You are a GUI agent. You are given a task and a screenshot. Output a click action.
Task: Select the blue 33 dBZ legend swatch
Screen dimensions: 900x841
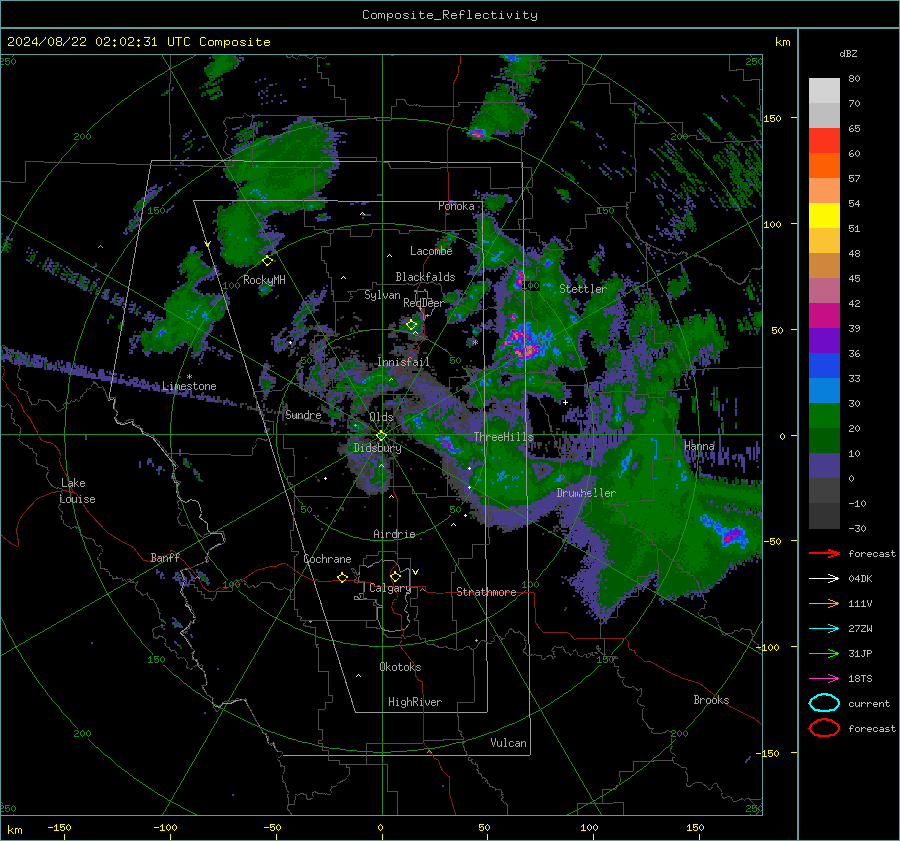[824, 366]
